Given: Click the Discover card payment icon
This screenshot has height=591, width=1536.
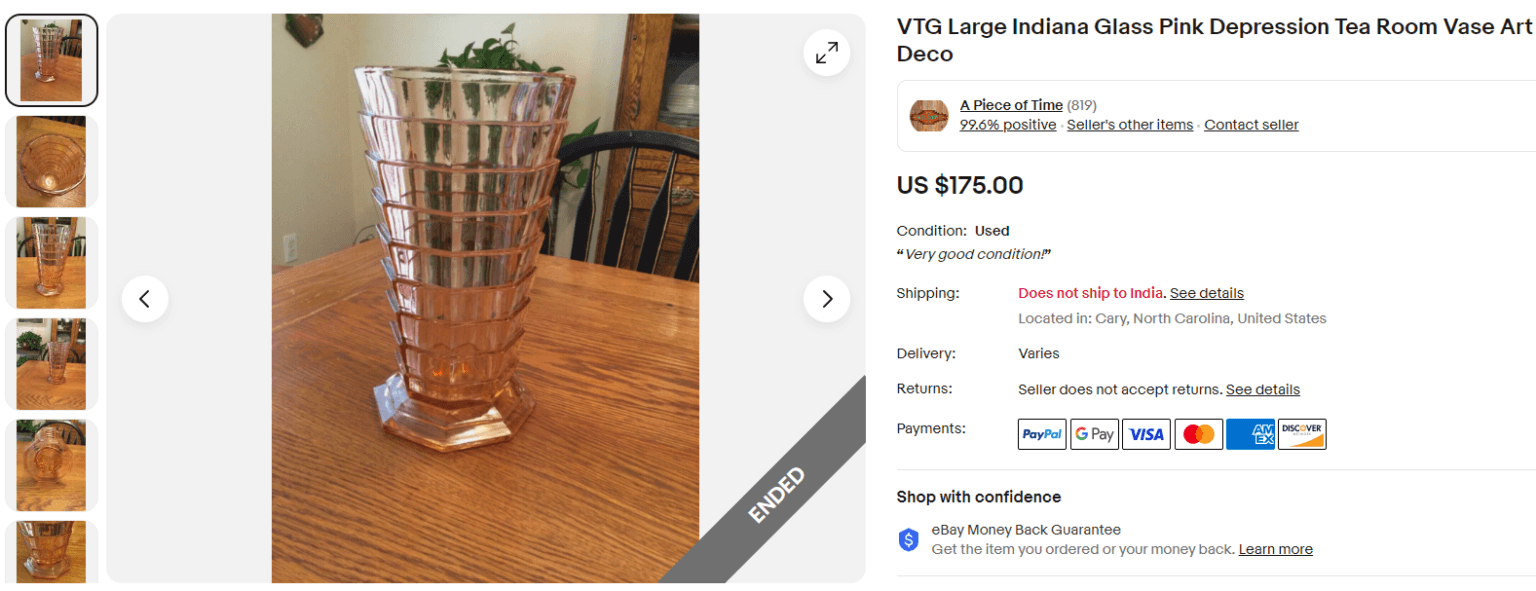Looking at the screenshot, I should (x=1302, y=433).
